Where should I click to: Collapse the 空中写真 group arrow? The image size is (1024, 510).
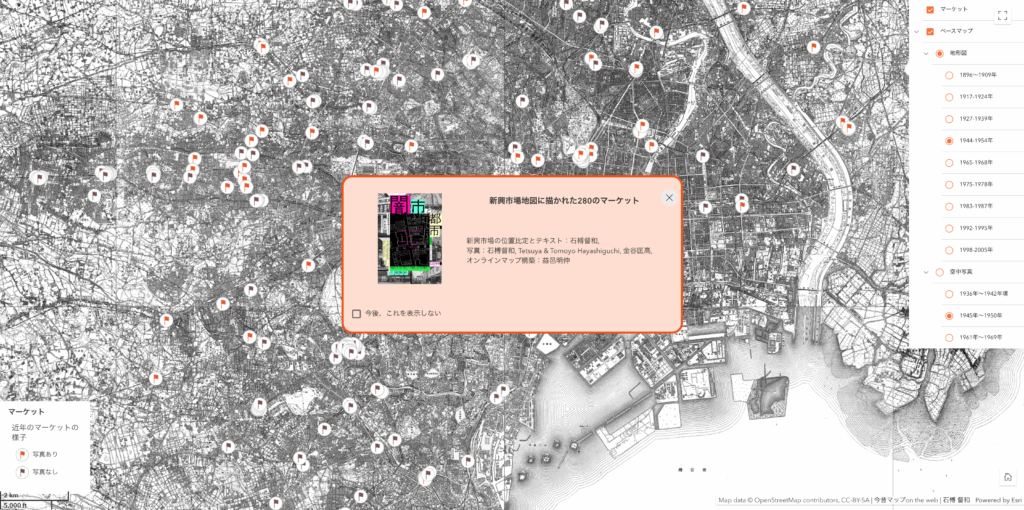926,272
